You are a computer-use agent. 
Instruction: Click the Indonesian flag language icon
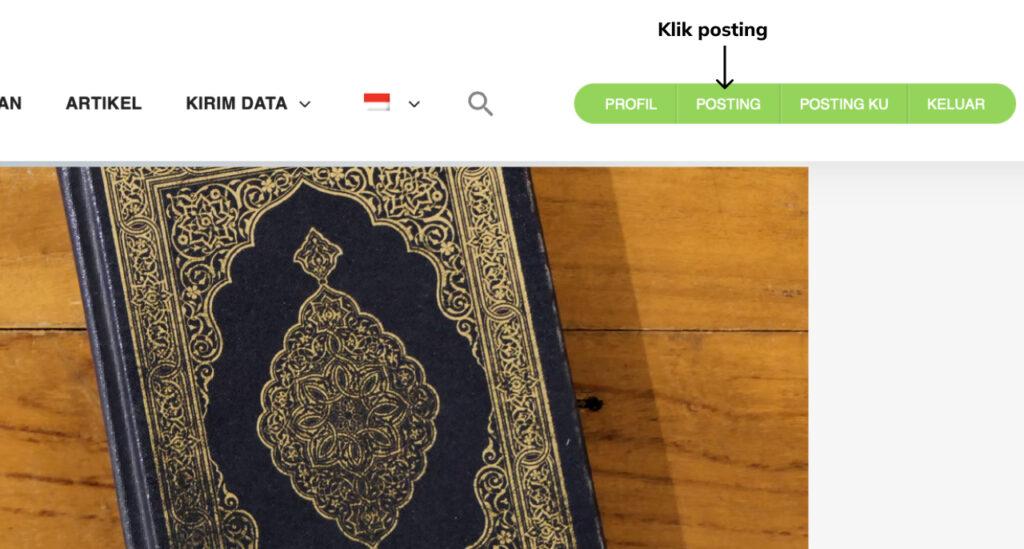pyautogui.click(x=377, y=102)
